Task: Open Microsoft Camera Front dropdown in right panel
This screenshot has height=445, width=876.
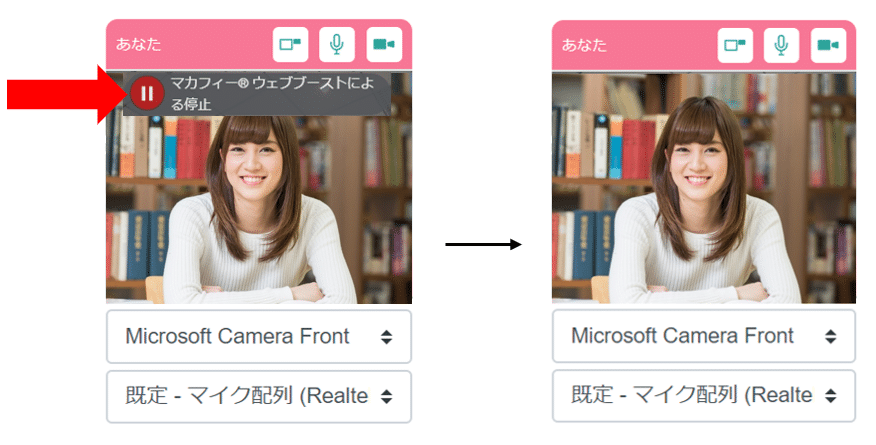Action: tap(704, 336)
